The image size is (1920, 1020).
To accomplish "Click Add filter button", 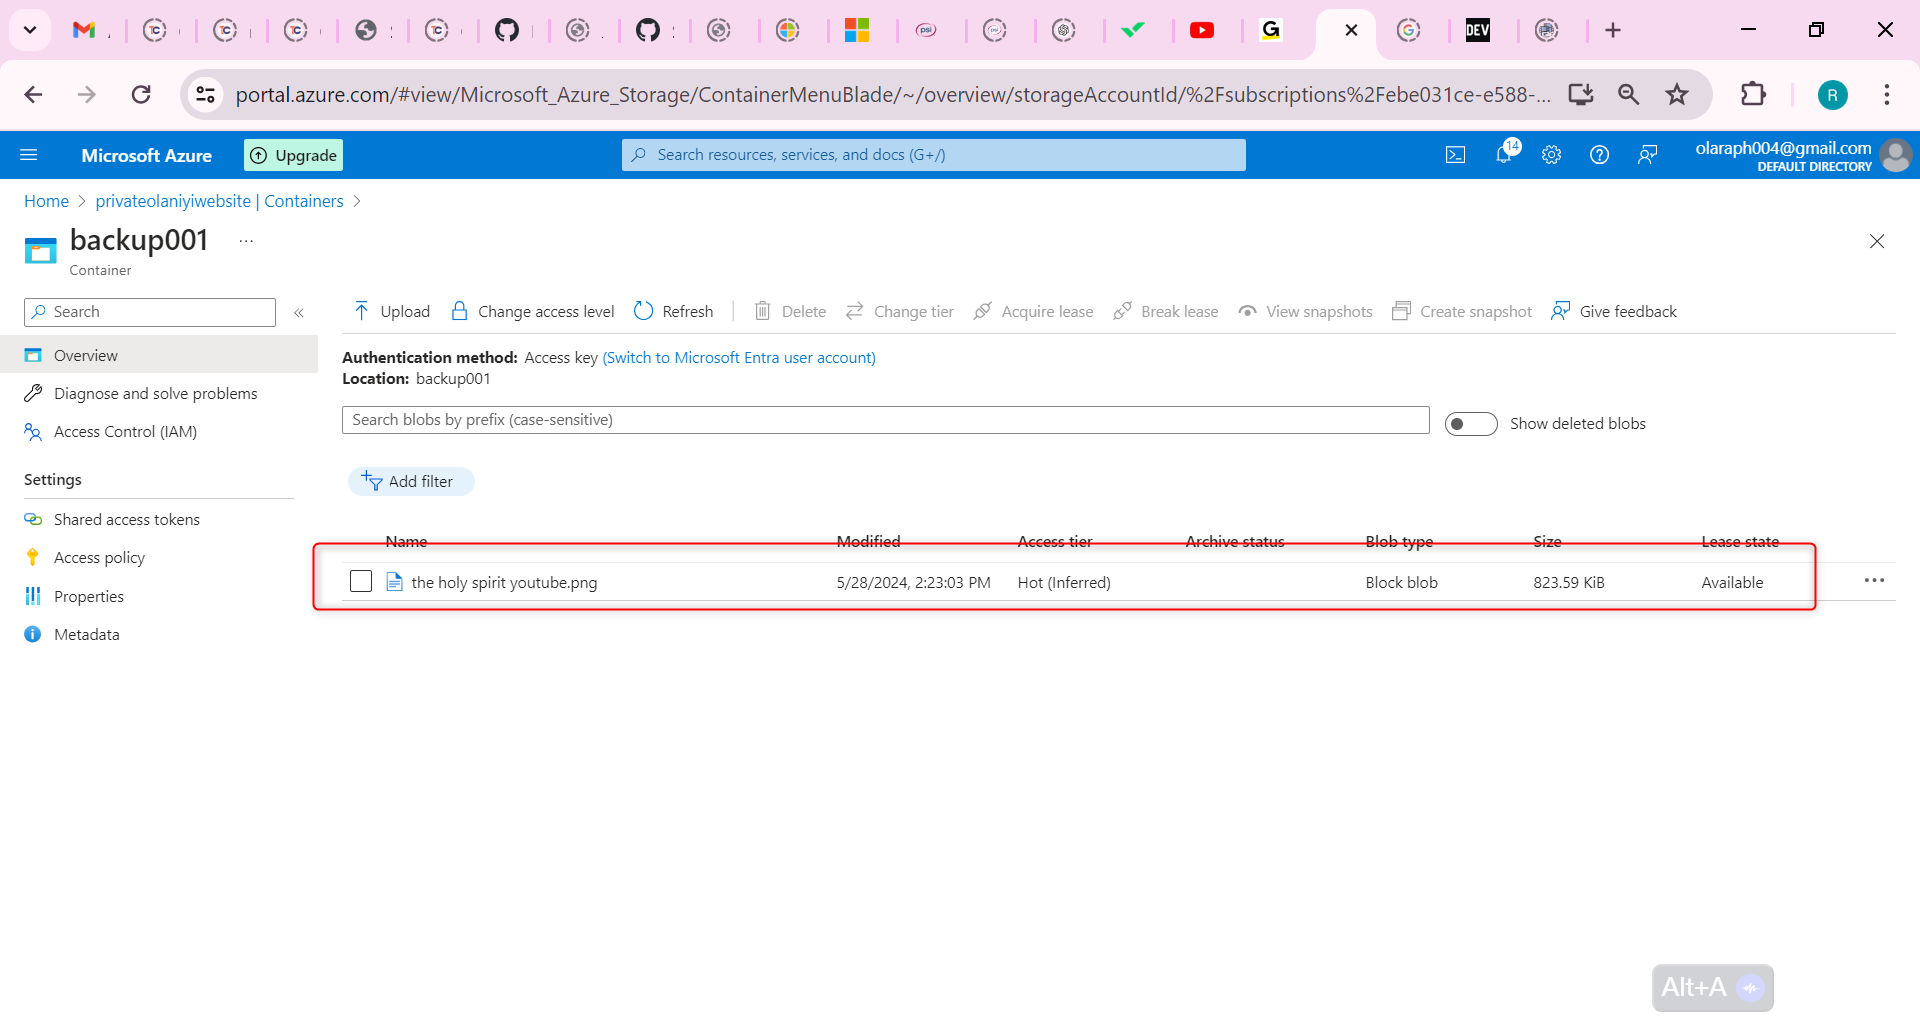I will pos(411,481).
